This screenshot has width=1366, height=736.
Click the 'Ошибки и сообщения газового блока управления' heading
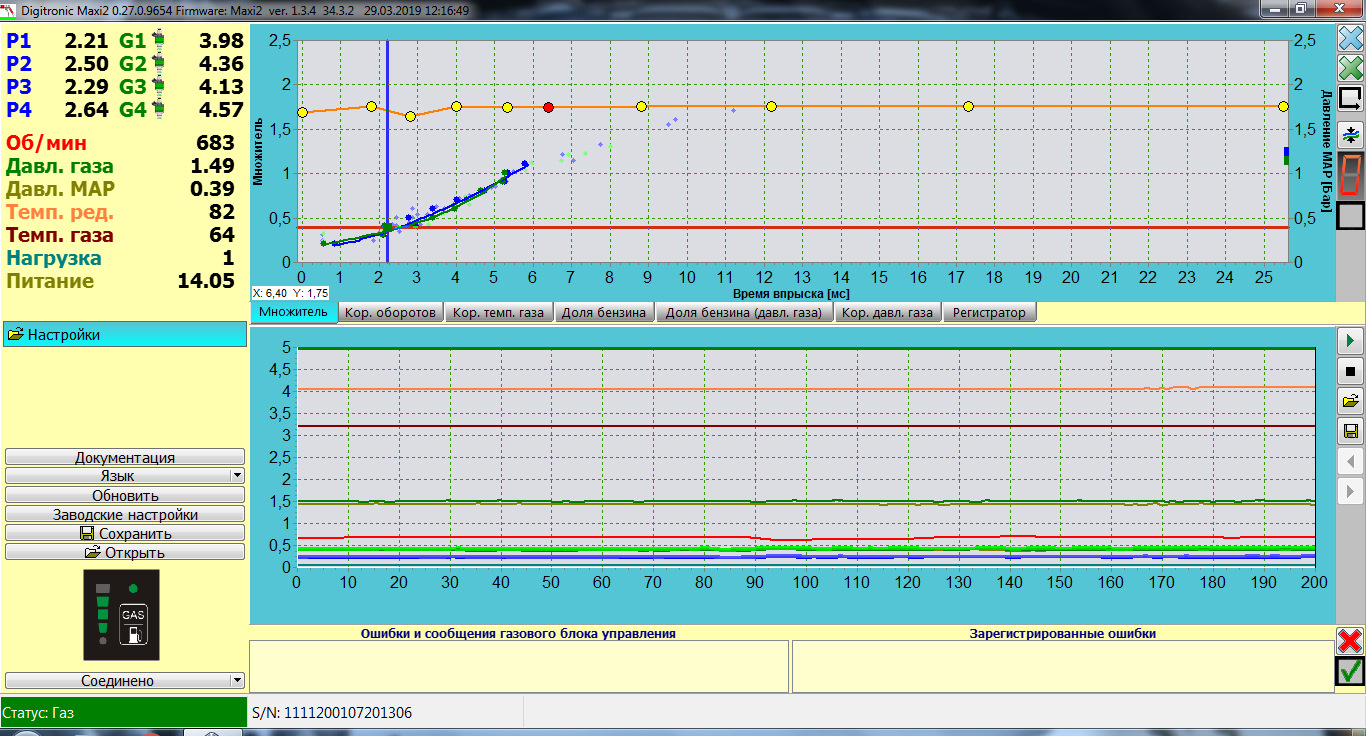(518, 633)
